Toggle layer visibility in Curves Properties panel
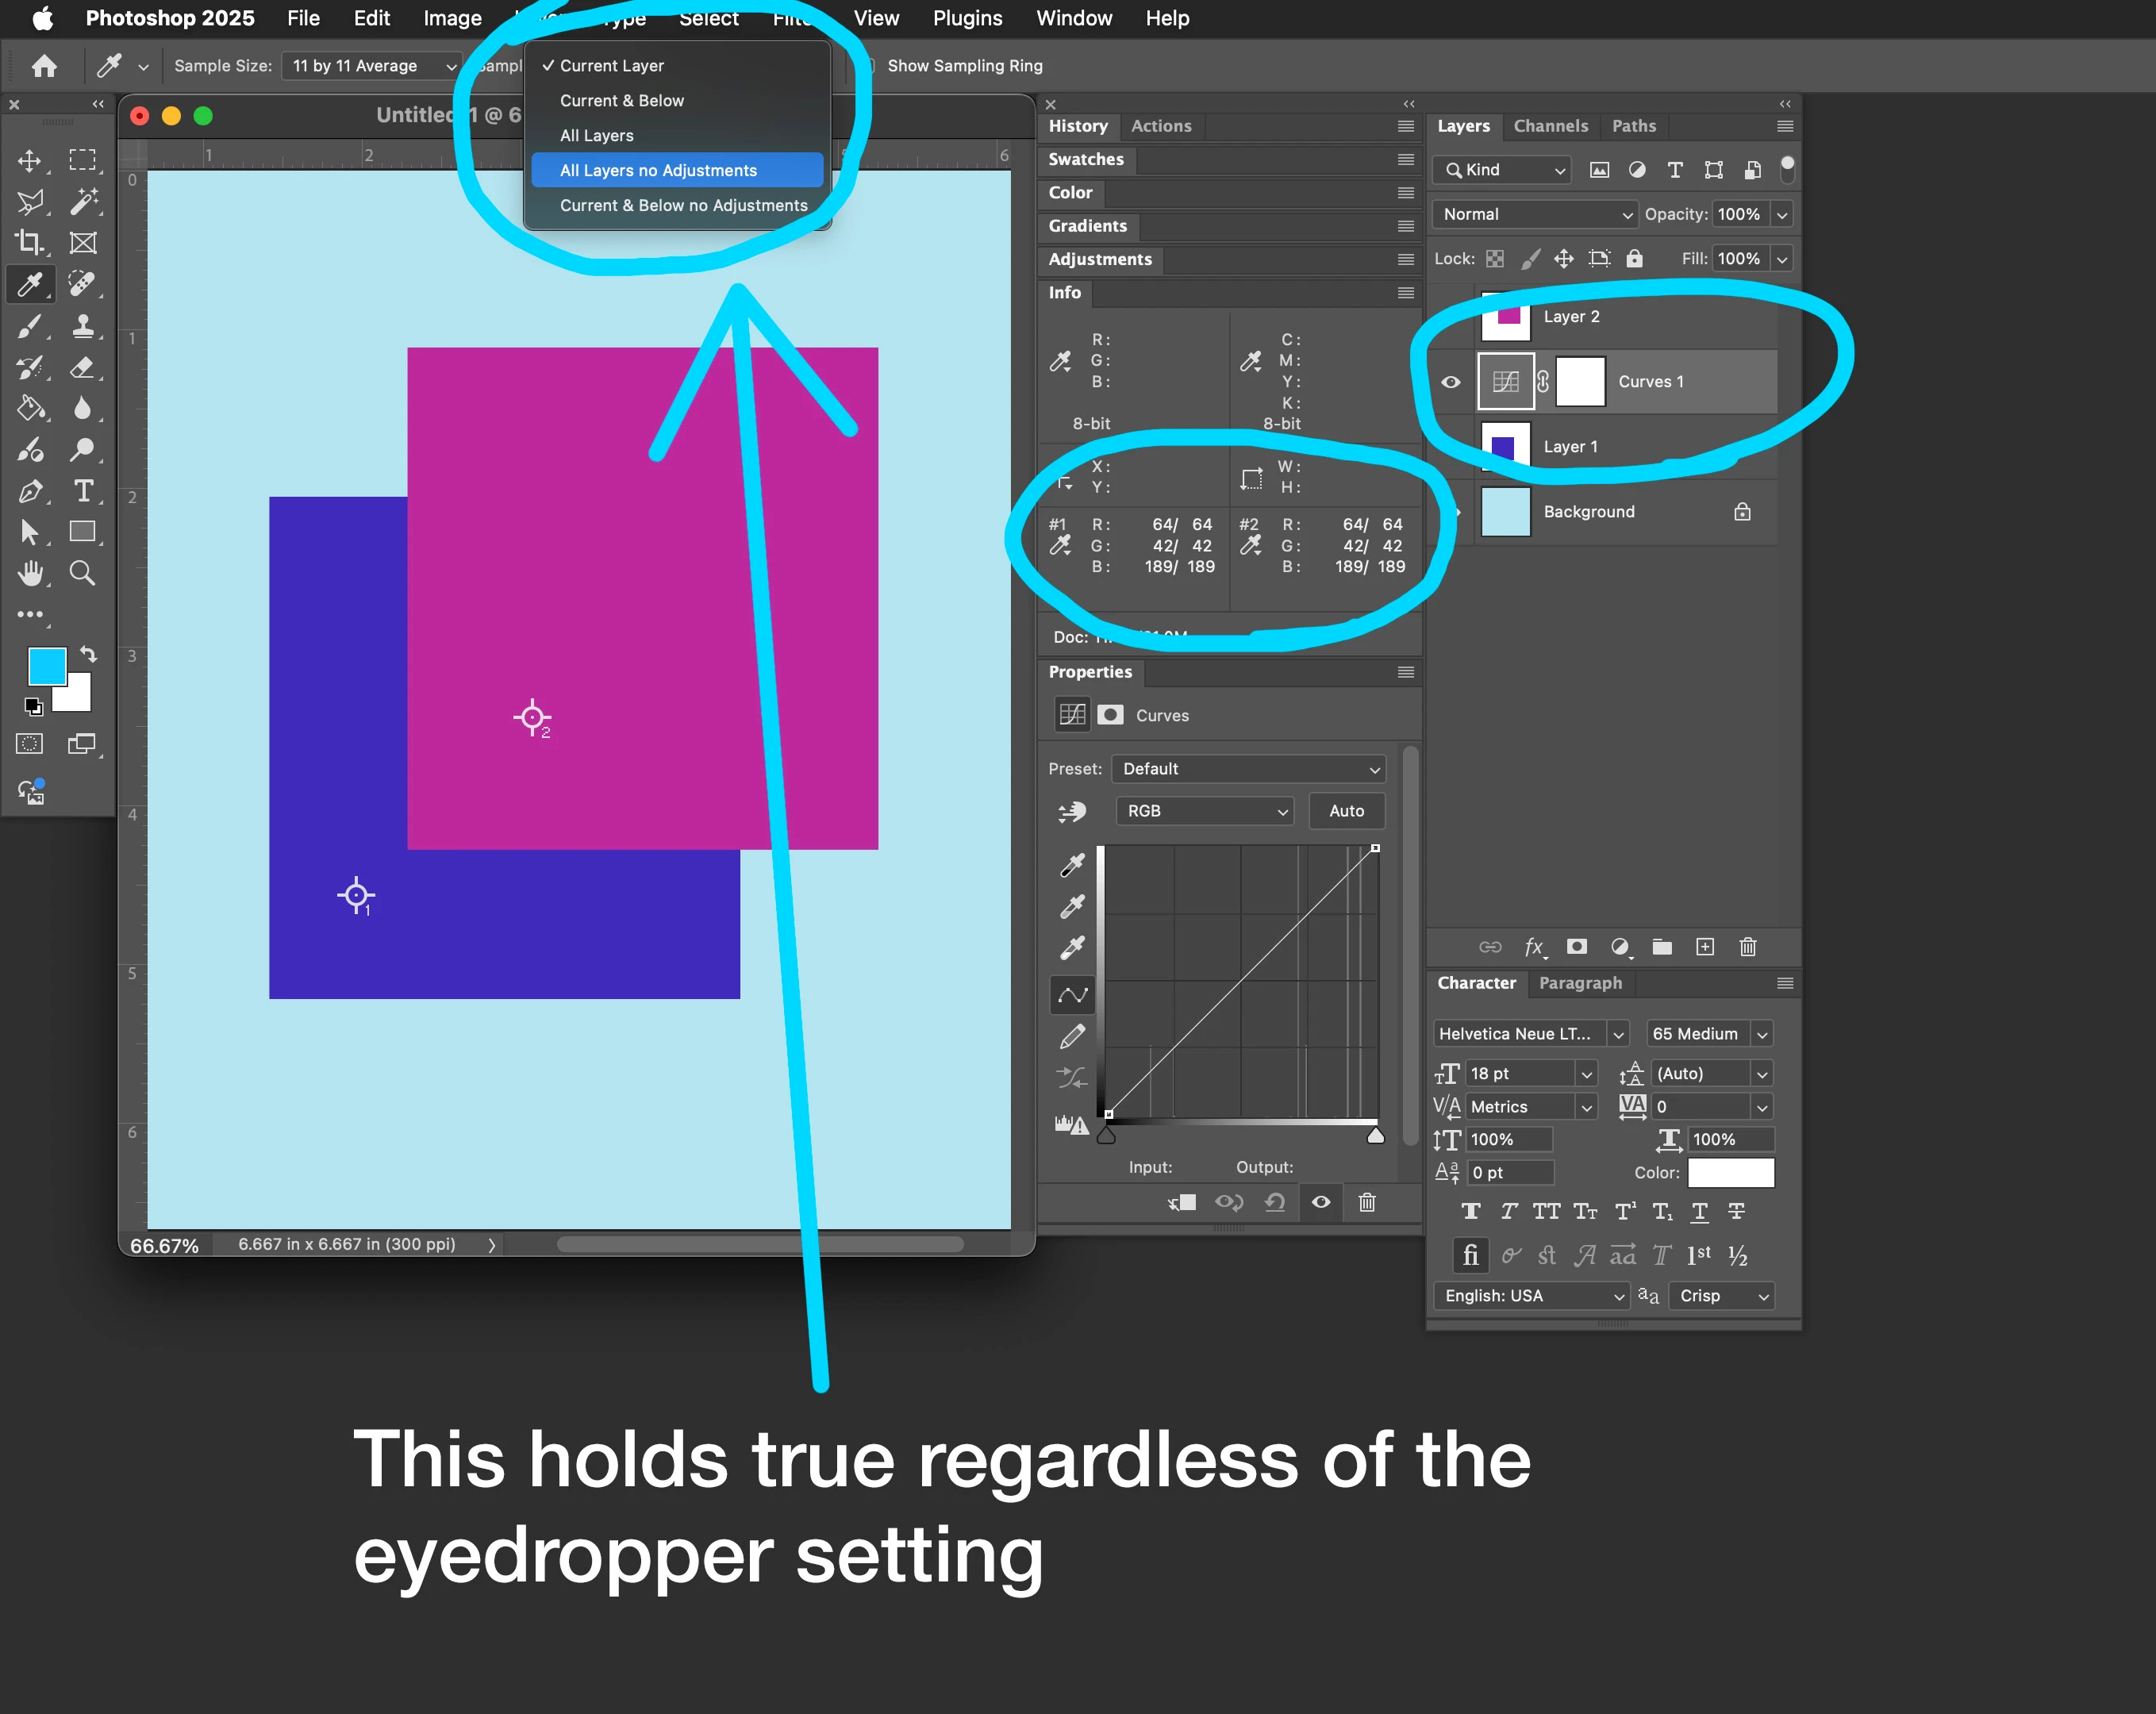Image resolution: width=2156 pixels, height=1714 pixels. [1321, 1202]
